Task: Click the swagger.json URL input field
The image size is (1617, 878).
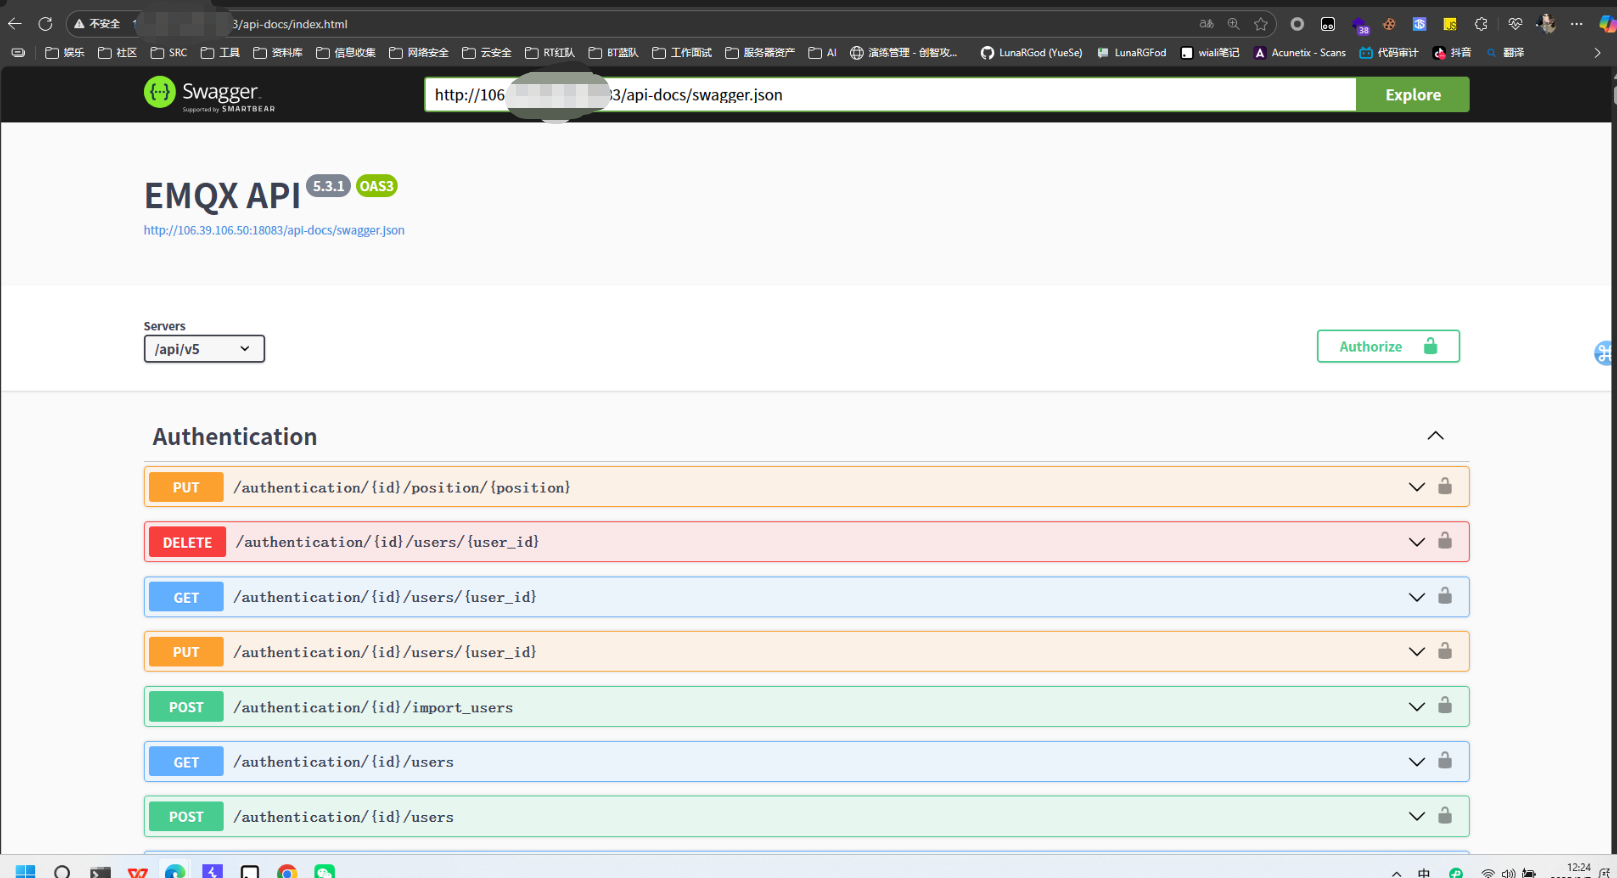Action: point(890,95)
